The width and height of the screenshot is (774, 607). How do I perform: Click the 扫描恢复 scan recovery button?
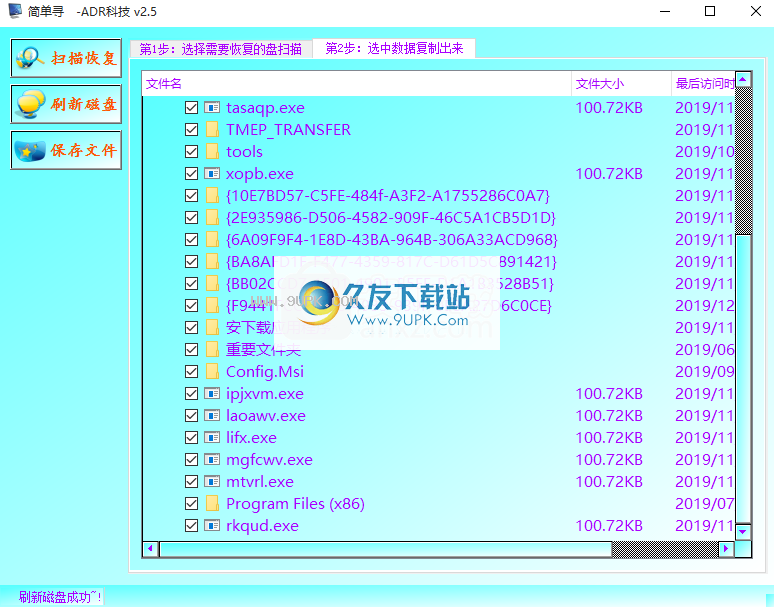click(x=66, y=58)
